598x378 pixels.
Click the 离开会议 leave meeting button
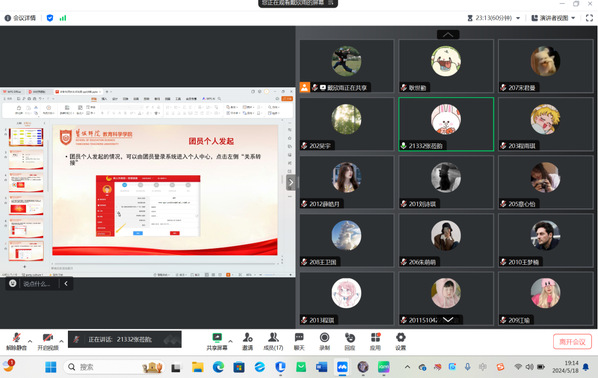(x=572, y=341)
